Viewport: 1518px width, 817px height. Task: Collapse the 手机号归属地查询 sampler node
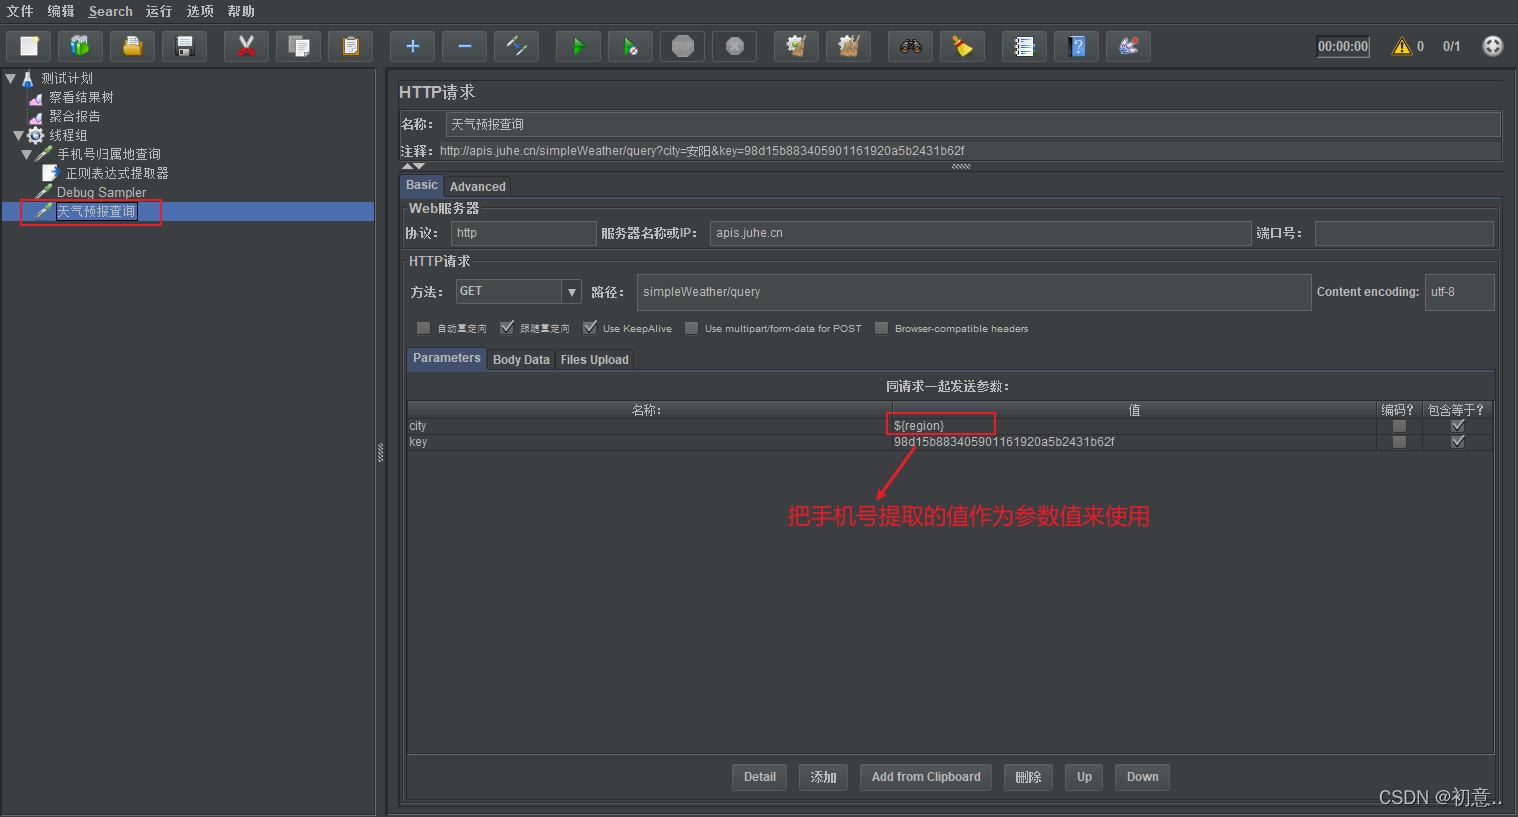26,154
